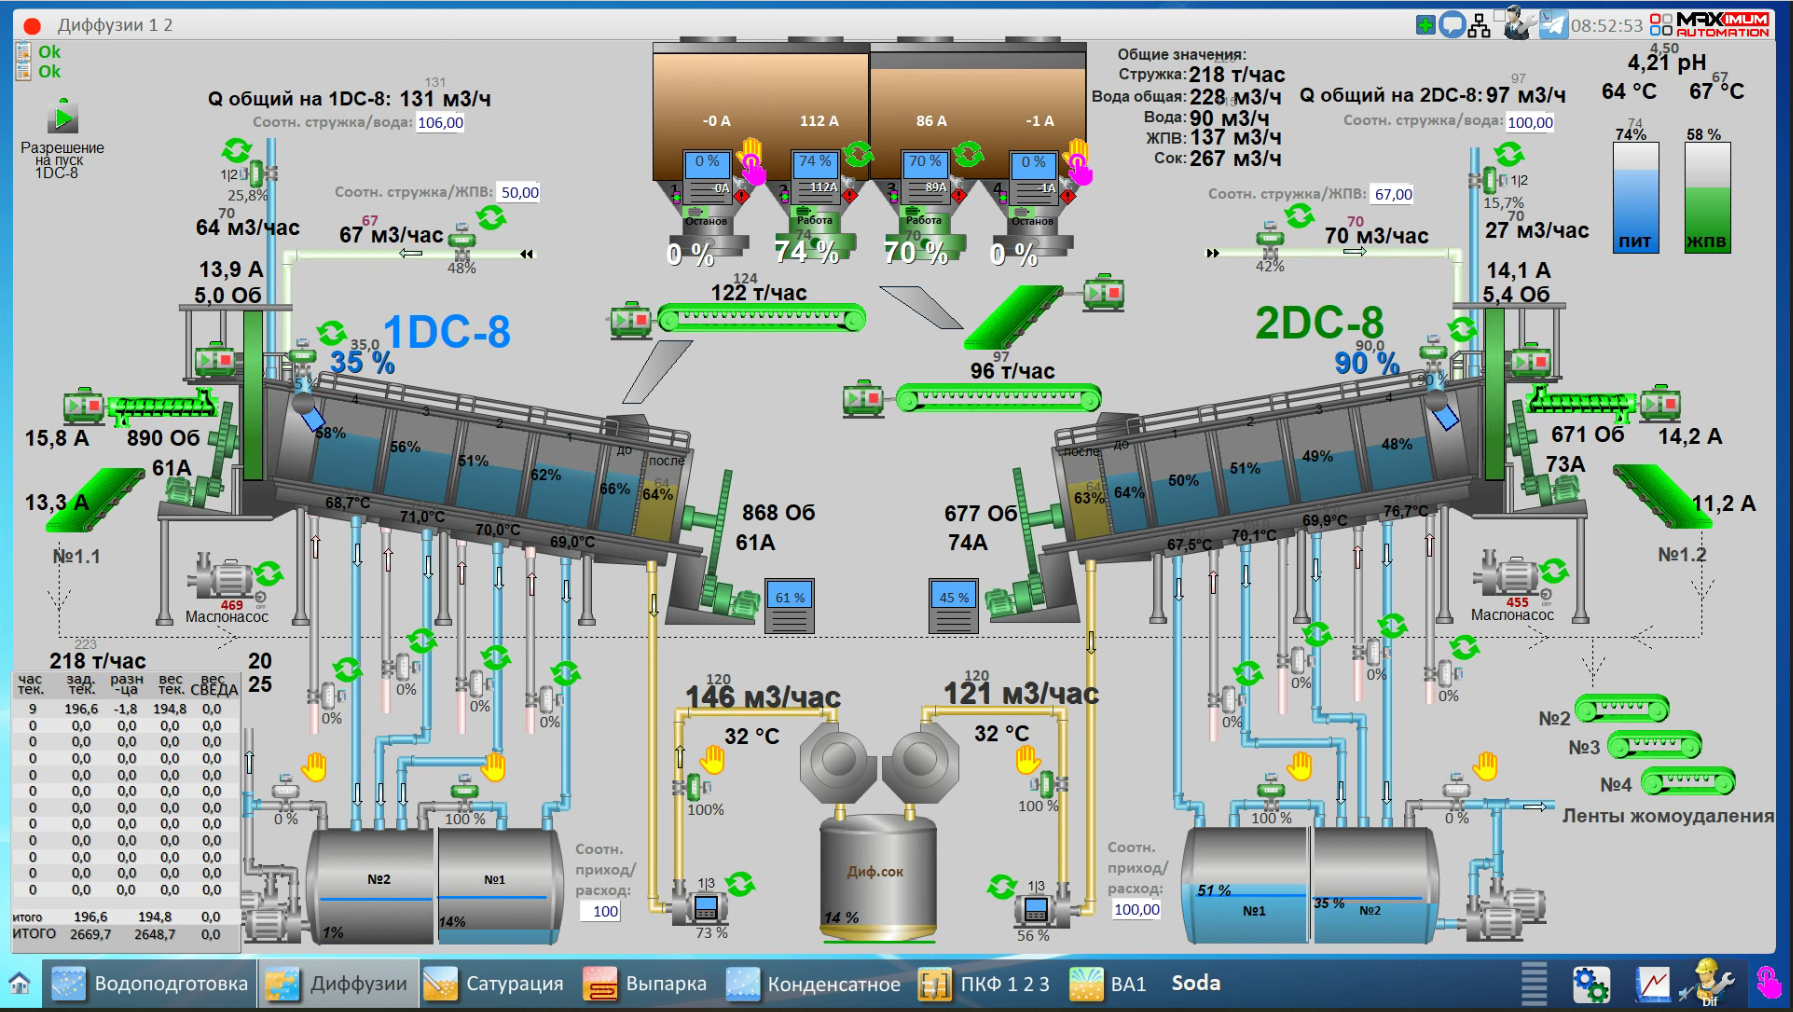Toggle manual hand mode on slicer 1

pos(751,159)
